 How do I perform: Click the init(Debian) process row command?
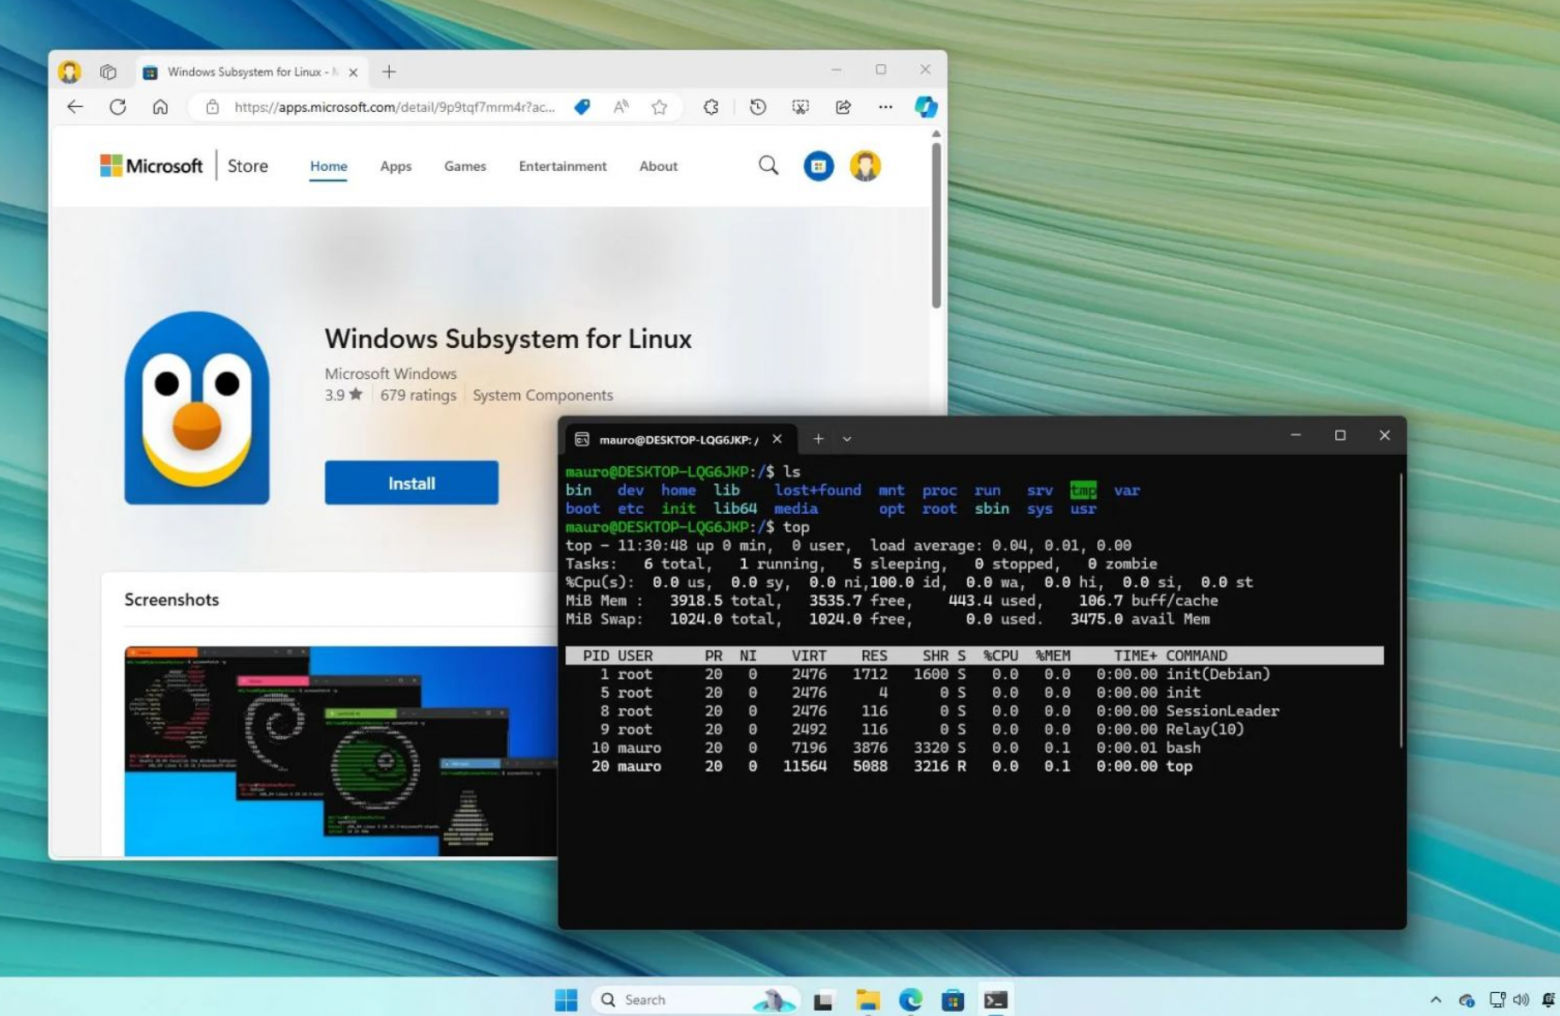click(x=1218, y=674)
